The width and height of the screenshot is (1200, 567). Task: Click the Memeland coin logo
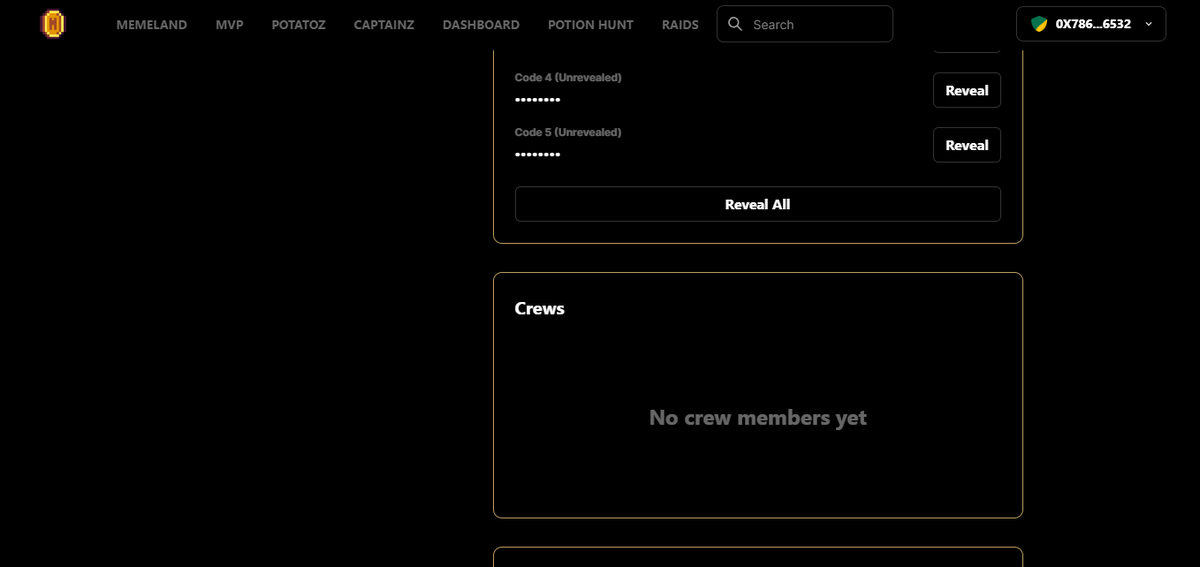(x=53, y=24)
